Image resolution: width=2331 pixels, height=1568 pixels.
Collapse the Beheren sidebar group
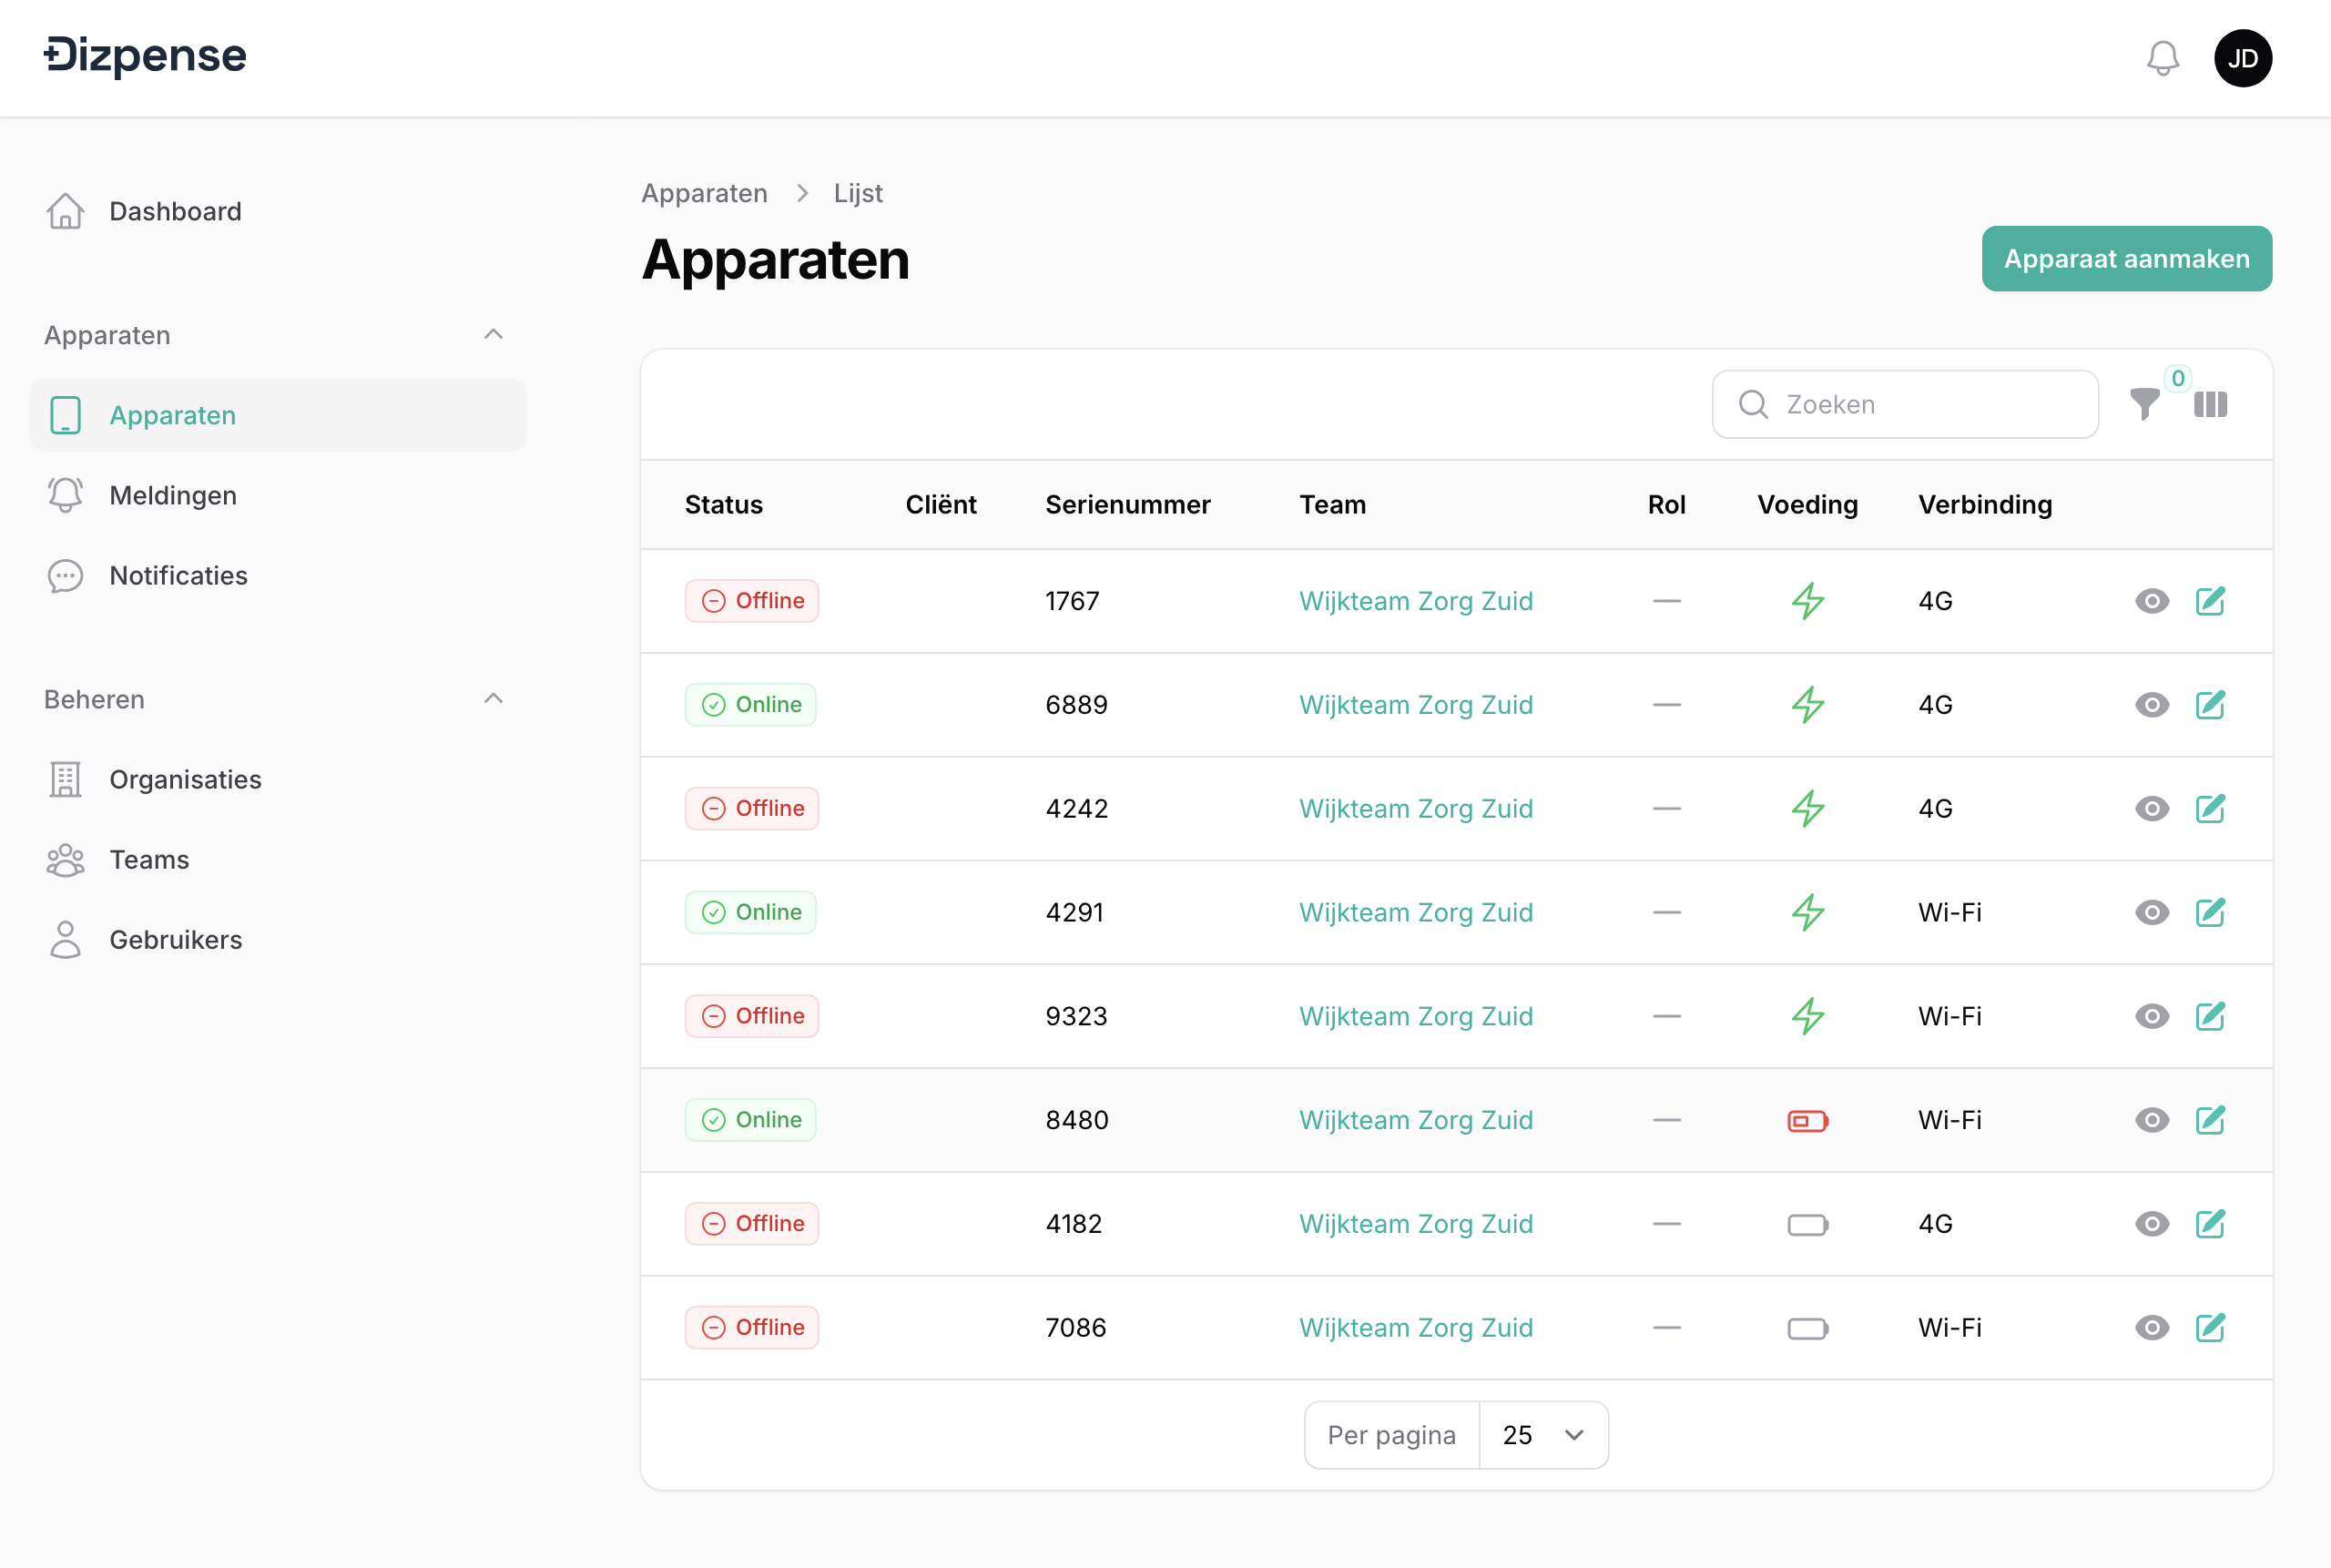click(493, 699)
